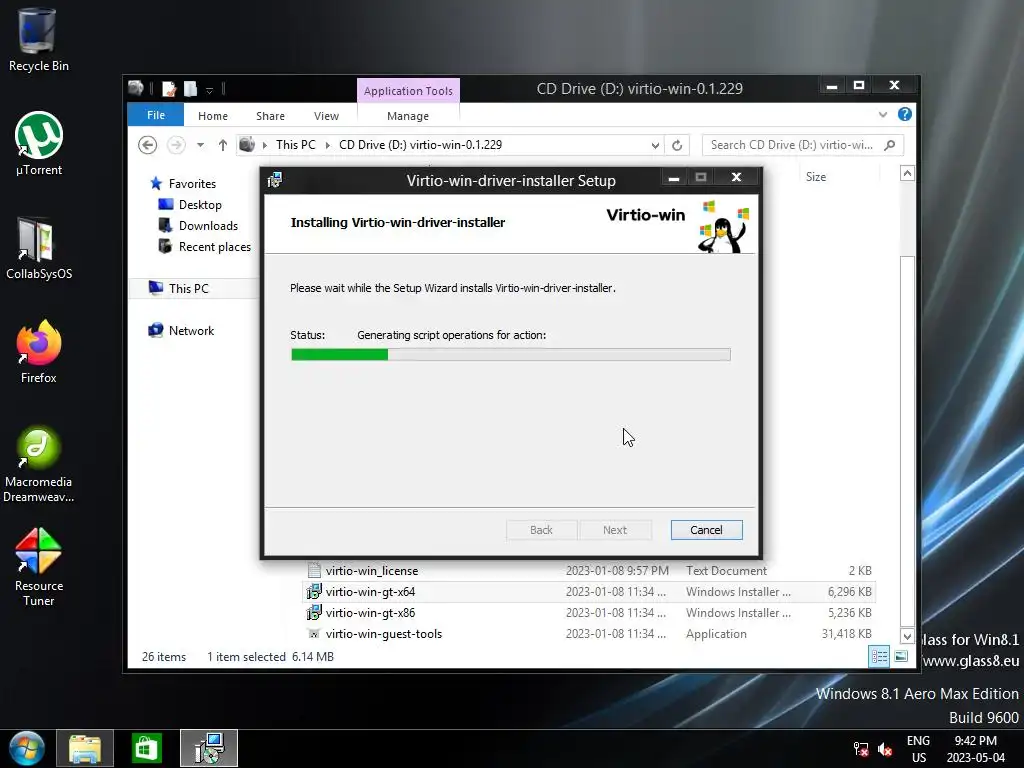
Task: Open Recent places in the navigation pane
Action: (x=215, y=246)
